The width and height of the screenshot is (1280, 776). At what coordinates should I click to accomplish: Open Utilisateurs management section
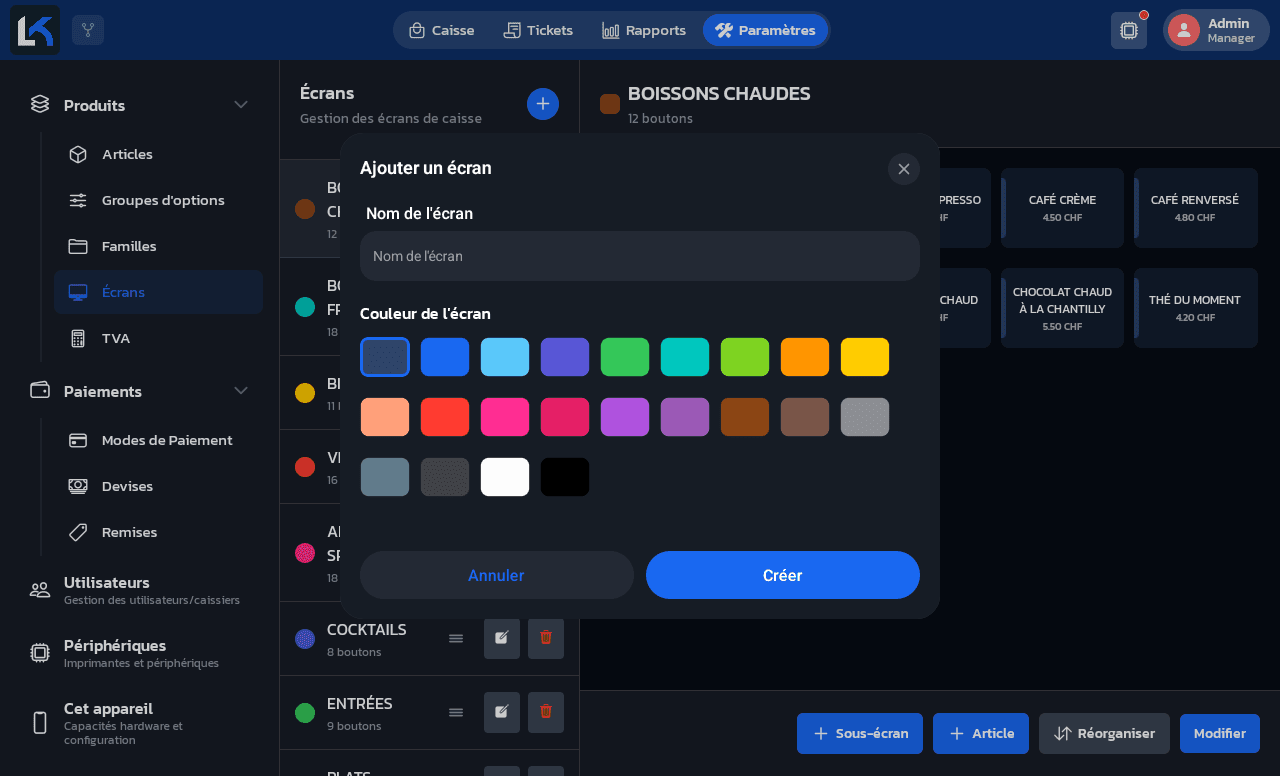click(x=139, y=590)
